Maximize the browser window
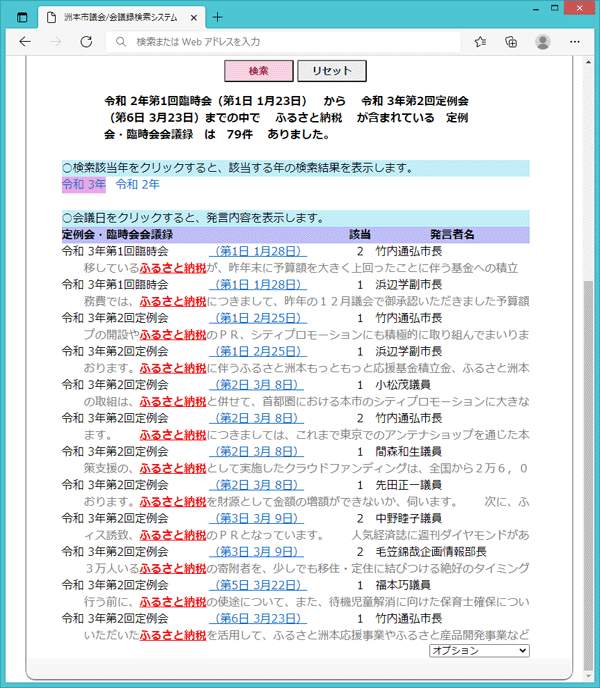This screenshot has width=600, height=688. (555, 8)
